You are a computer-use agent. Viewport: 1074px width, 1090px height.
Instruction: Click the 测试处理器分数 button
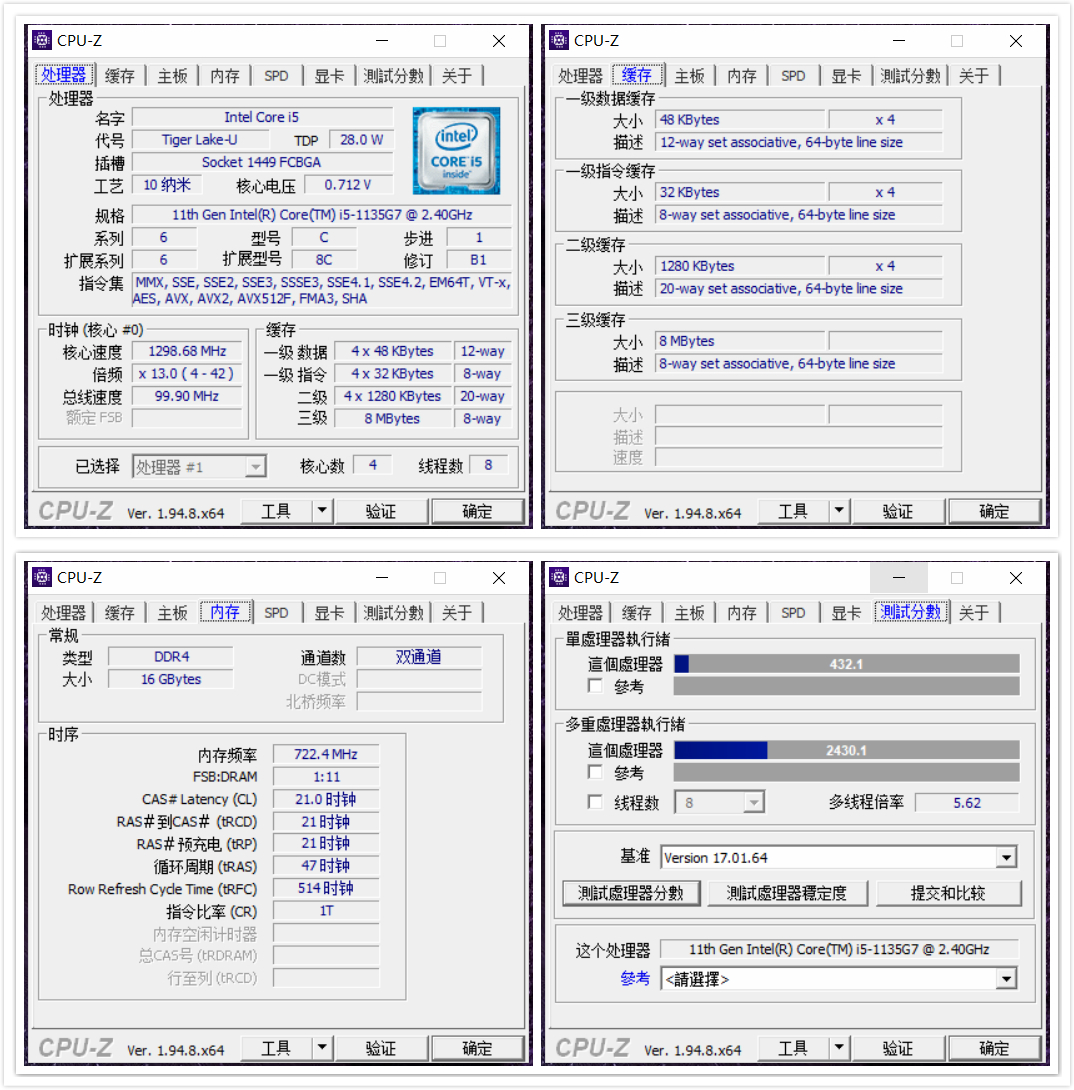(x=631, y=893)
